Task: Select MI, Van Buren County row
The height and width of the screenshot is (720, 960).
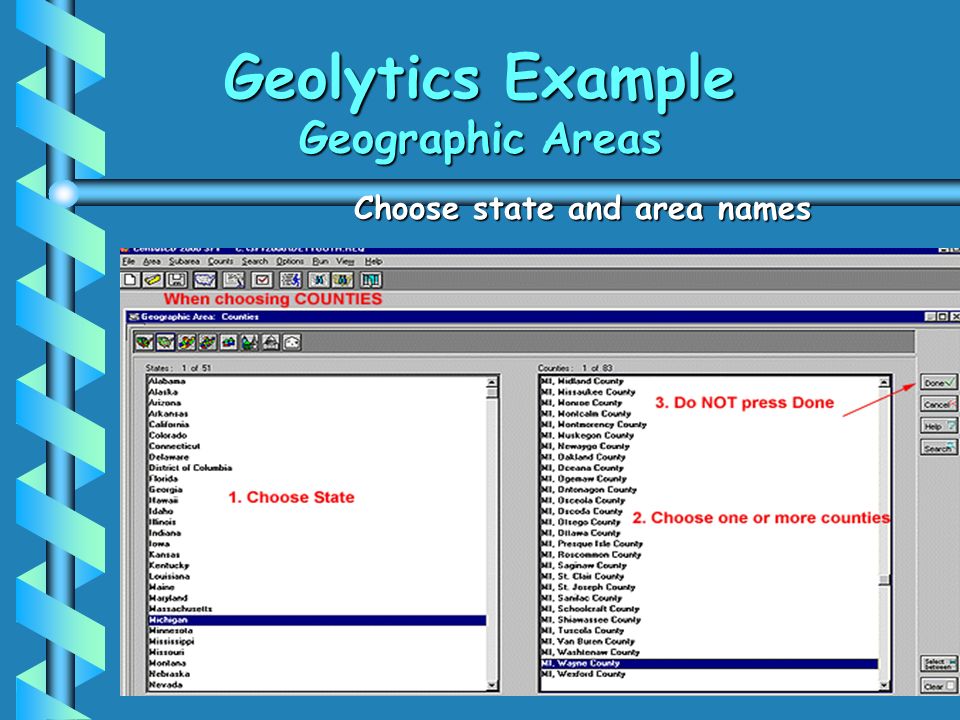Action: click(709, 641)
